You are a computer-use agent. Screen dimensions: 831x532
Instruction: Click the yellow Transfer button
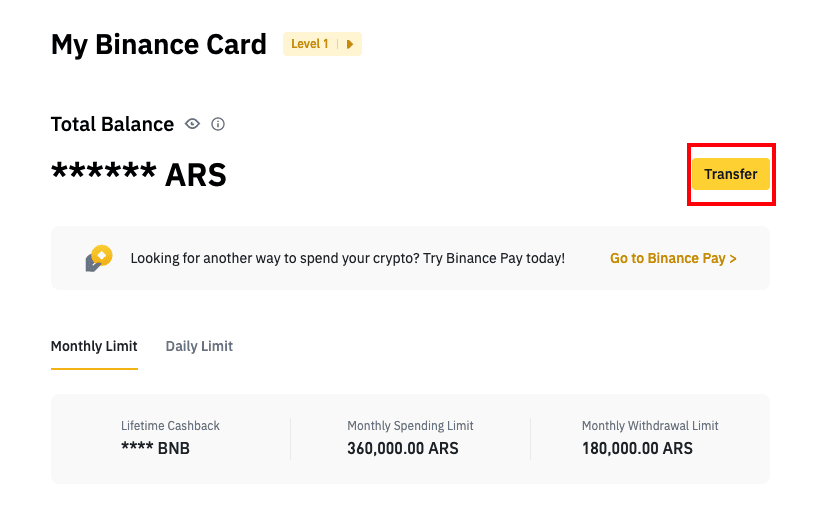pyautogui.click(x=731, y=174)
